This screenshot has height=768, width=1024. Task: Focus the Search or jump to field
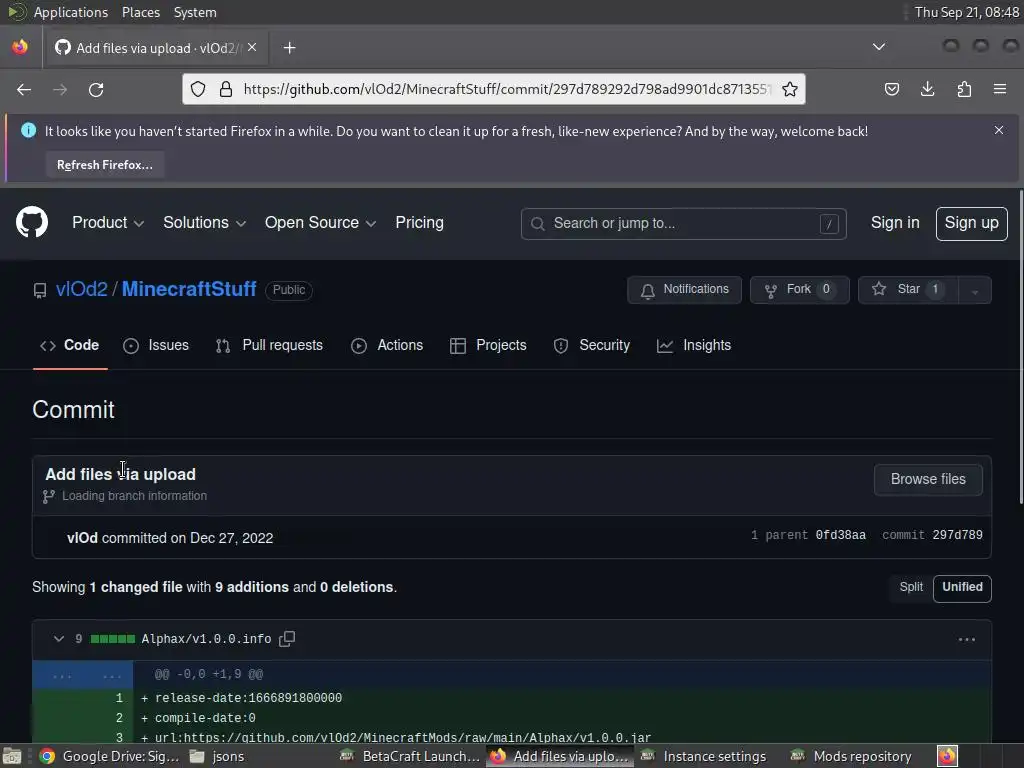(x=684, y=223)
